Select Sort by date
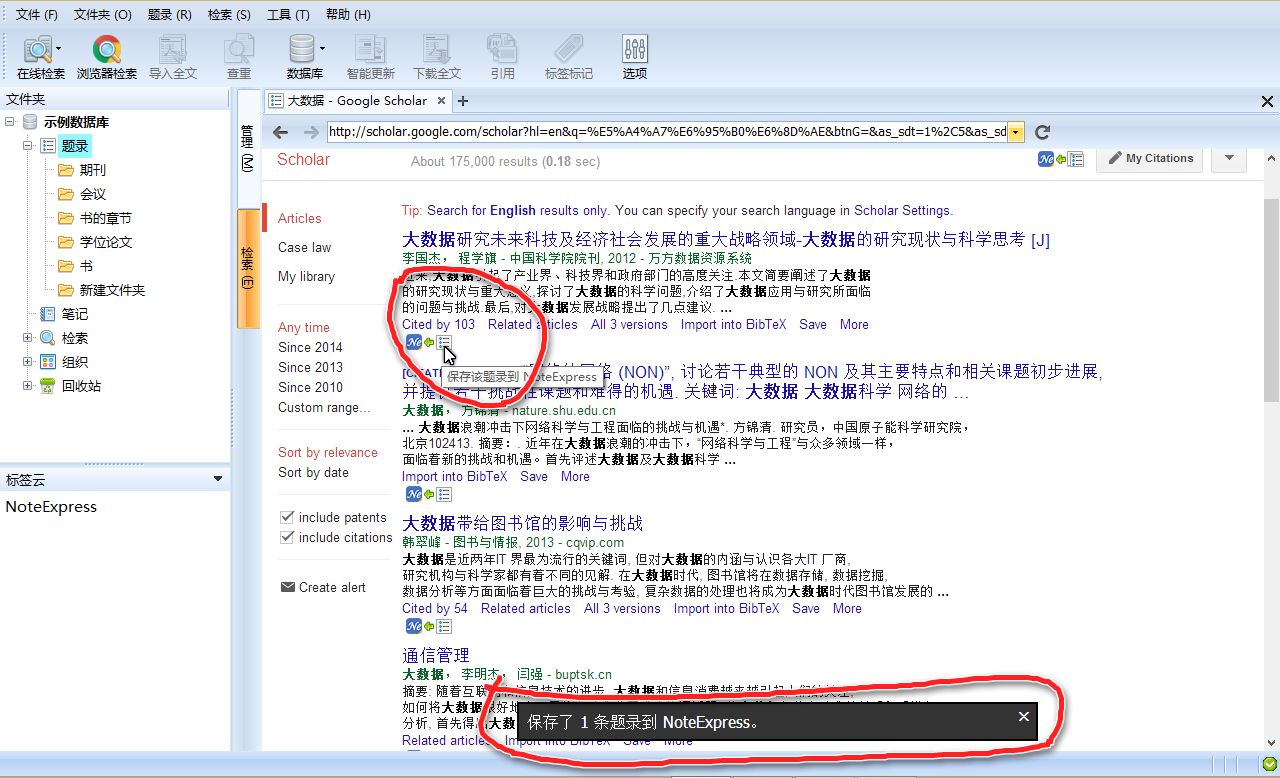This screenshot has width=1280, height=778. 313,472
